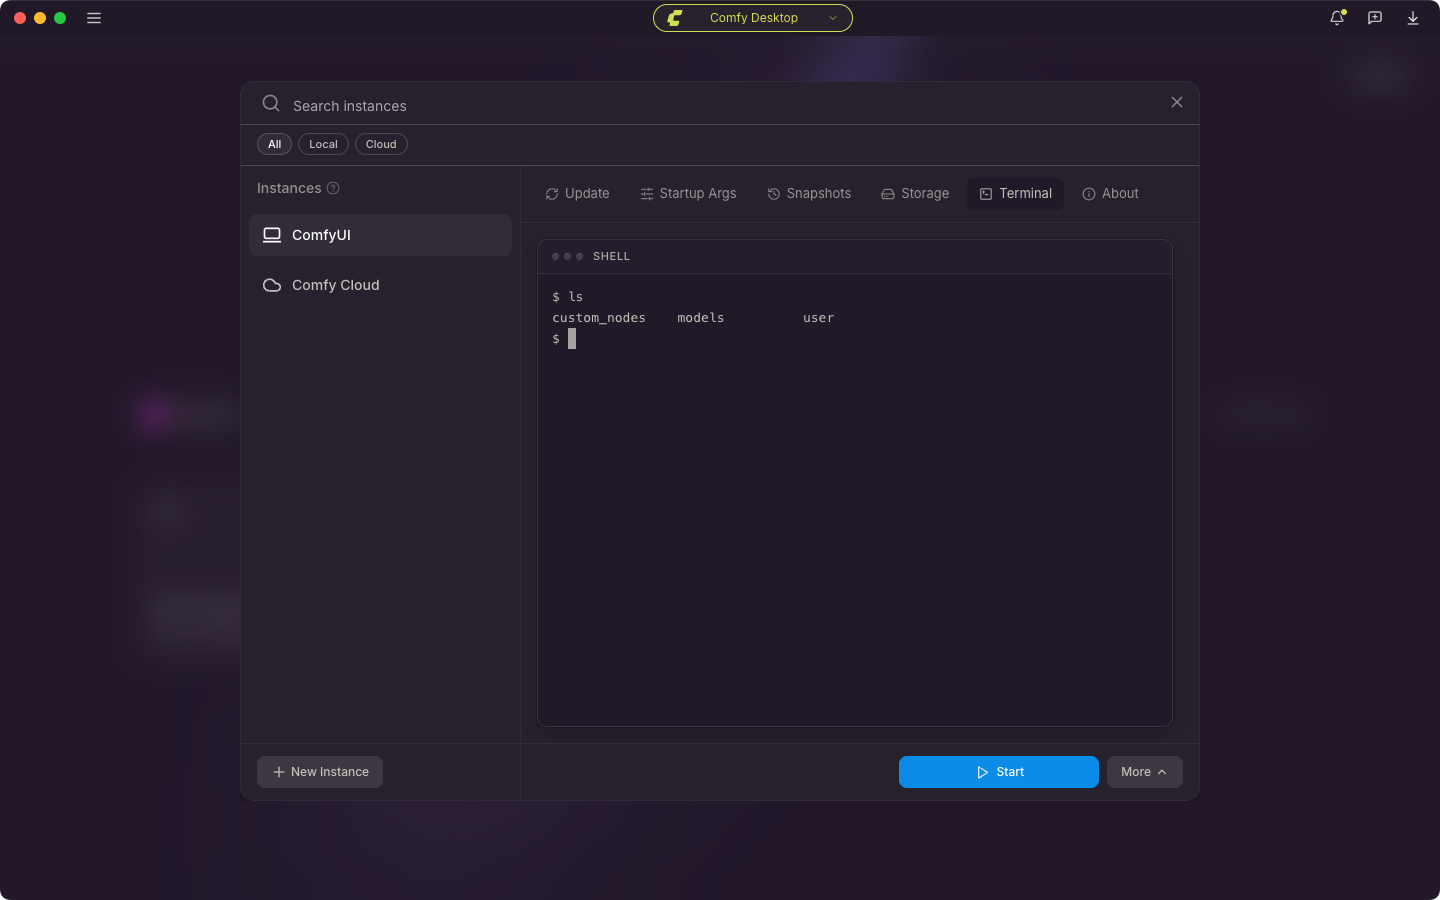This screenshot has height=900, width=1440.
Task: Click models in terminal output
Action: click(x=700, y=318)
